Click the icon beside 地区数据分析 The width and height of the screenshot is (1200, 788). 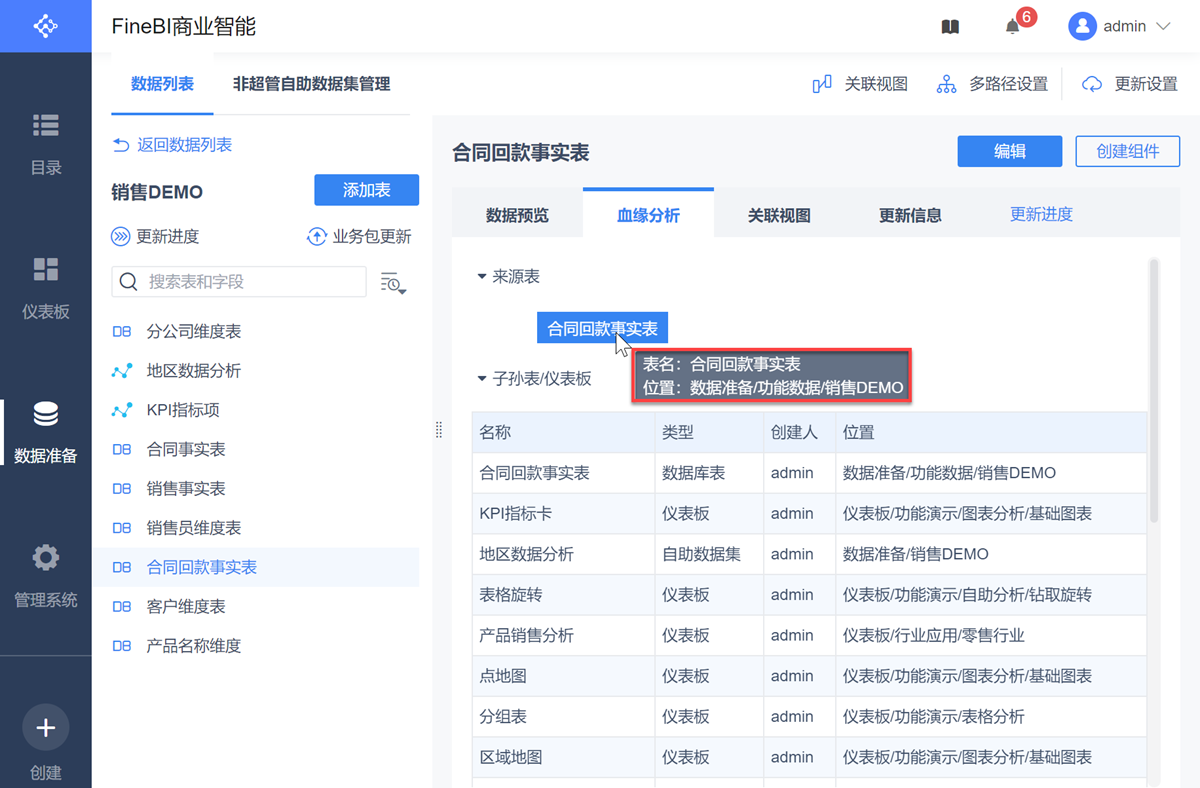tap(122, 371)
